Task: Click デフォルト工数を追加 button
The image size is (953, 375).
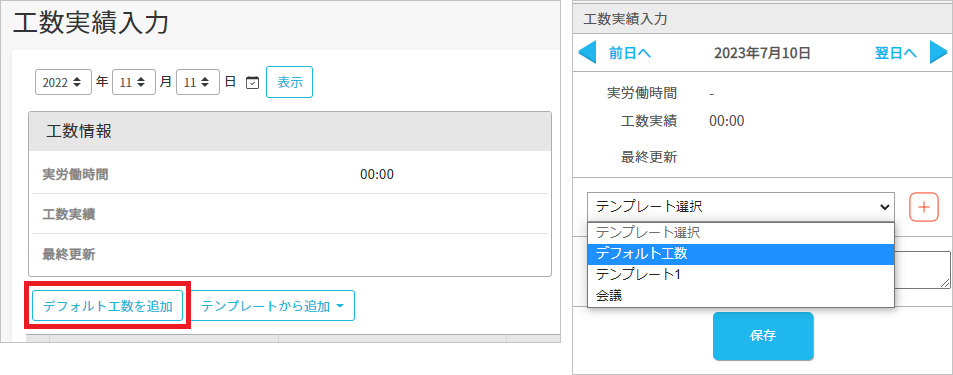Action: [108, 306]
